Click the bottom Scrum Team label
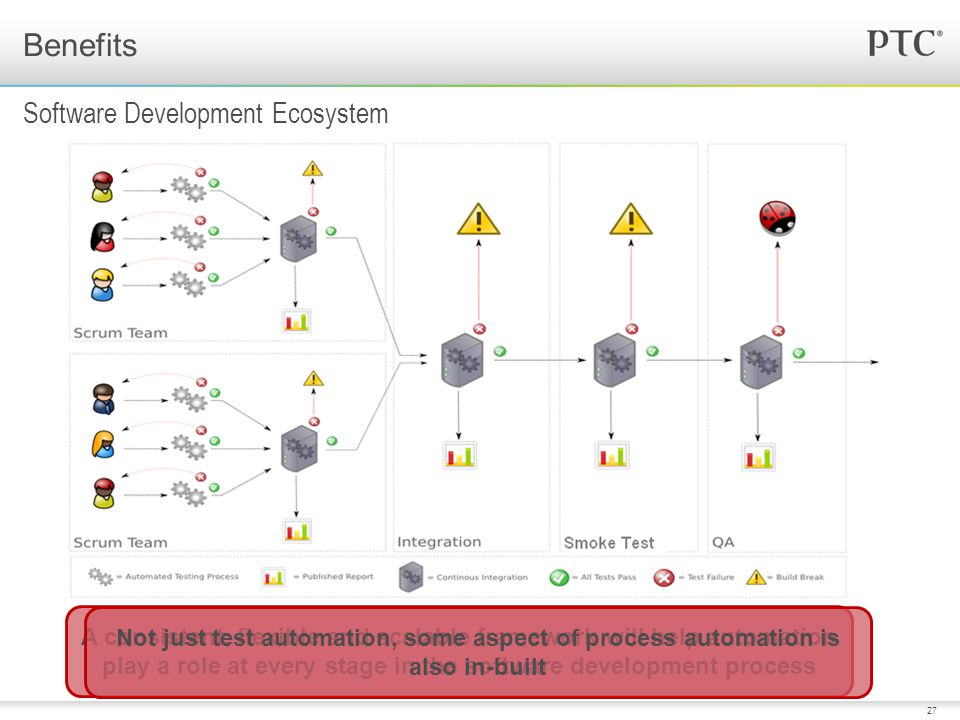 pyautogui.click(x=120, y=542)
